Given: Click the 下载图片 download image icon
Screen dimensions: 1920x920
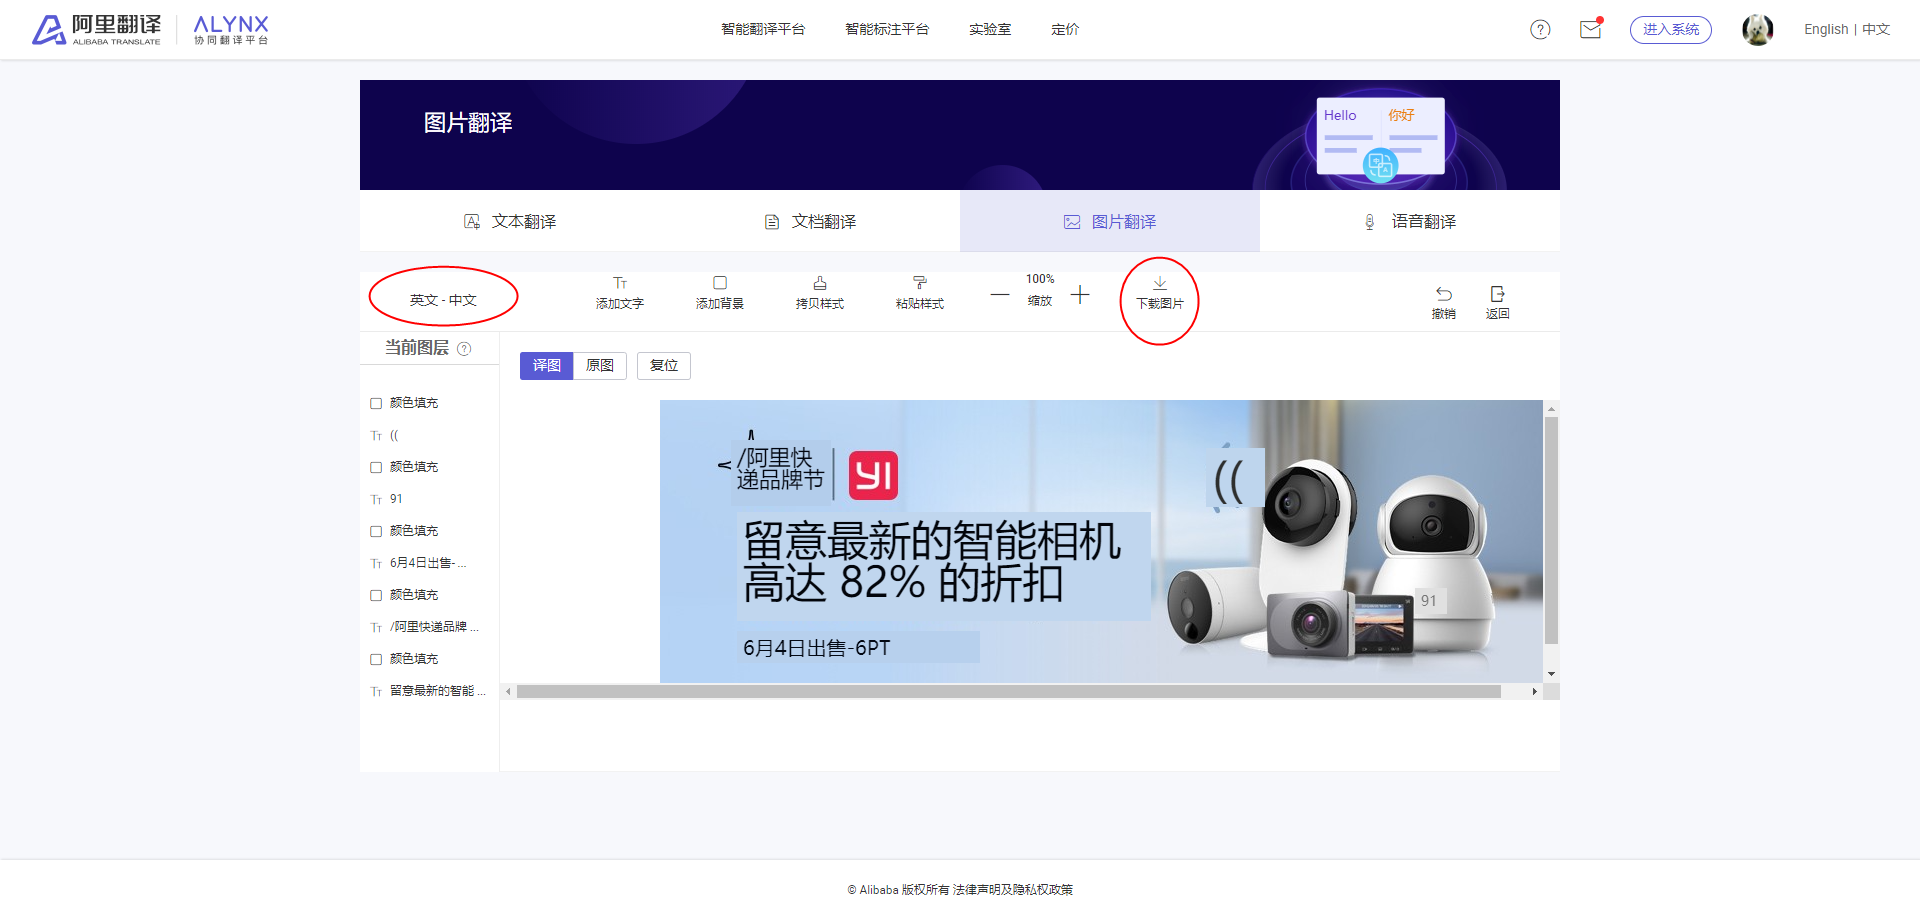Looking at the screenshot, I should [1160, 284].
